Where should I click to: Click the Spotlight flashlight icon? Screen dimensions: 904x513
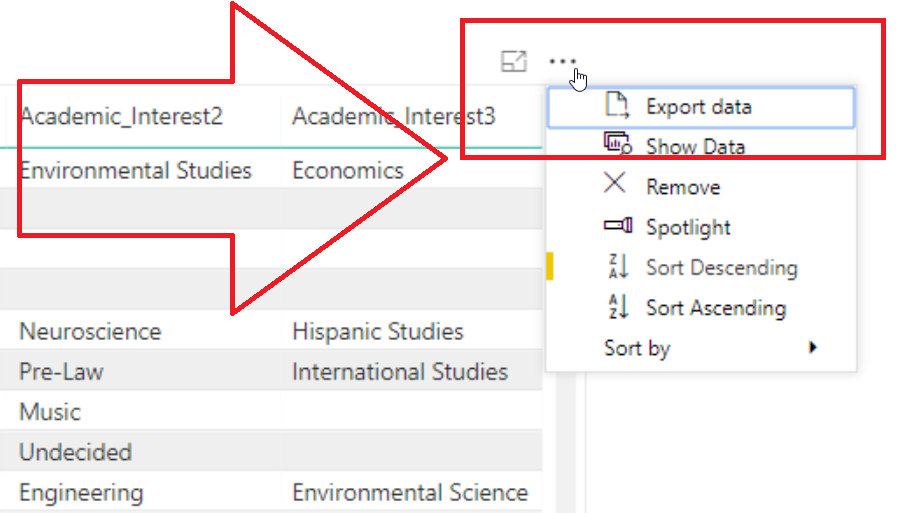[617, 225]
